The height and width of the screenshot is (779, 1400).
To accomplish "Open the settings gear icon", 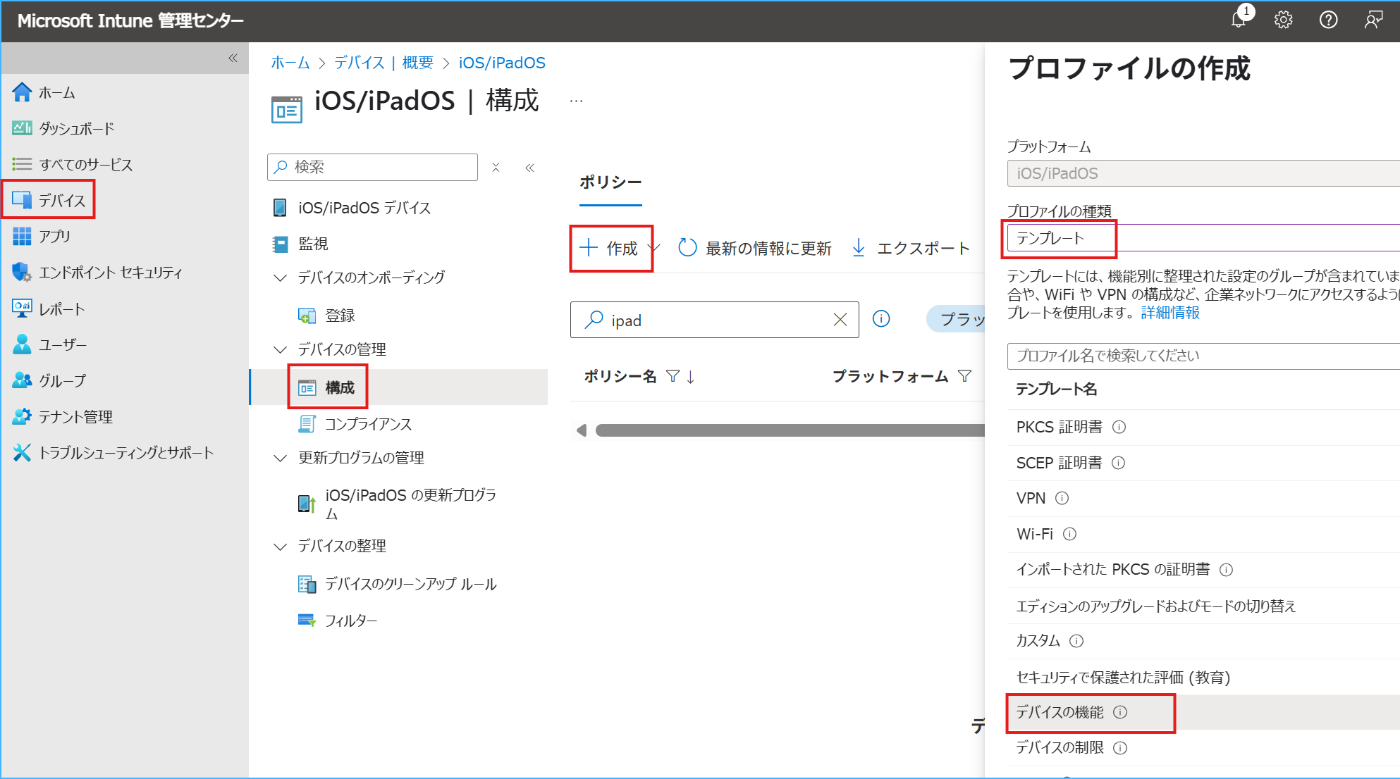I will (1284, 20).
